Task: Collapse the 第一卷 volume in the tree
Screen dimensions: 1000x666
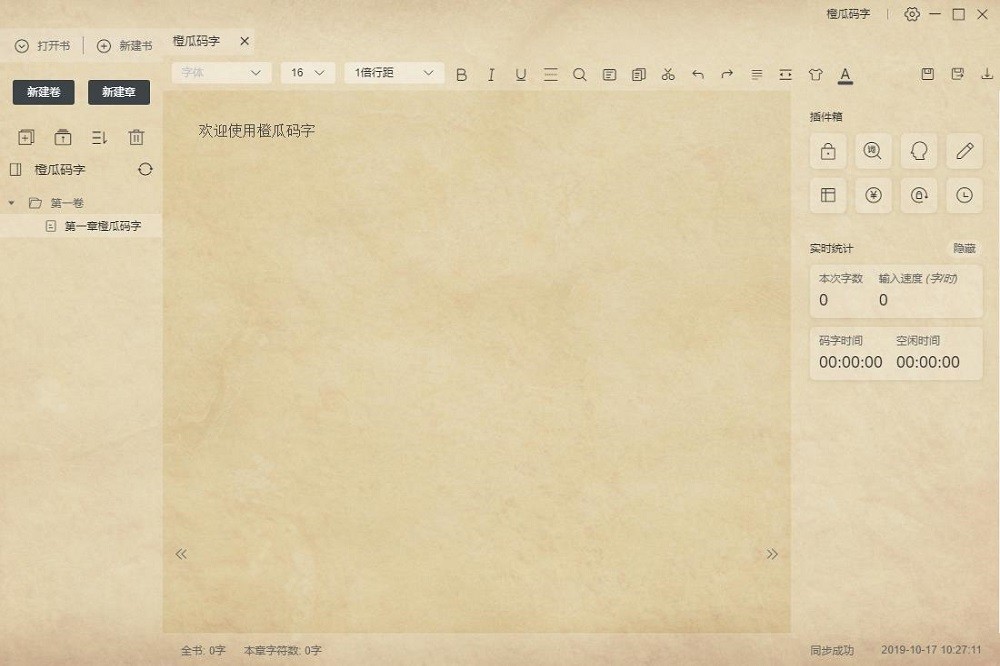Action: [9, 202]
